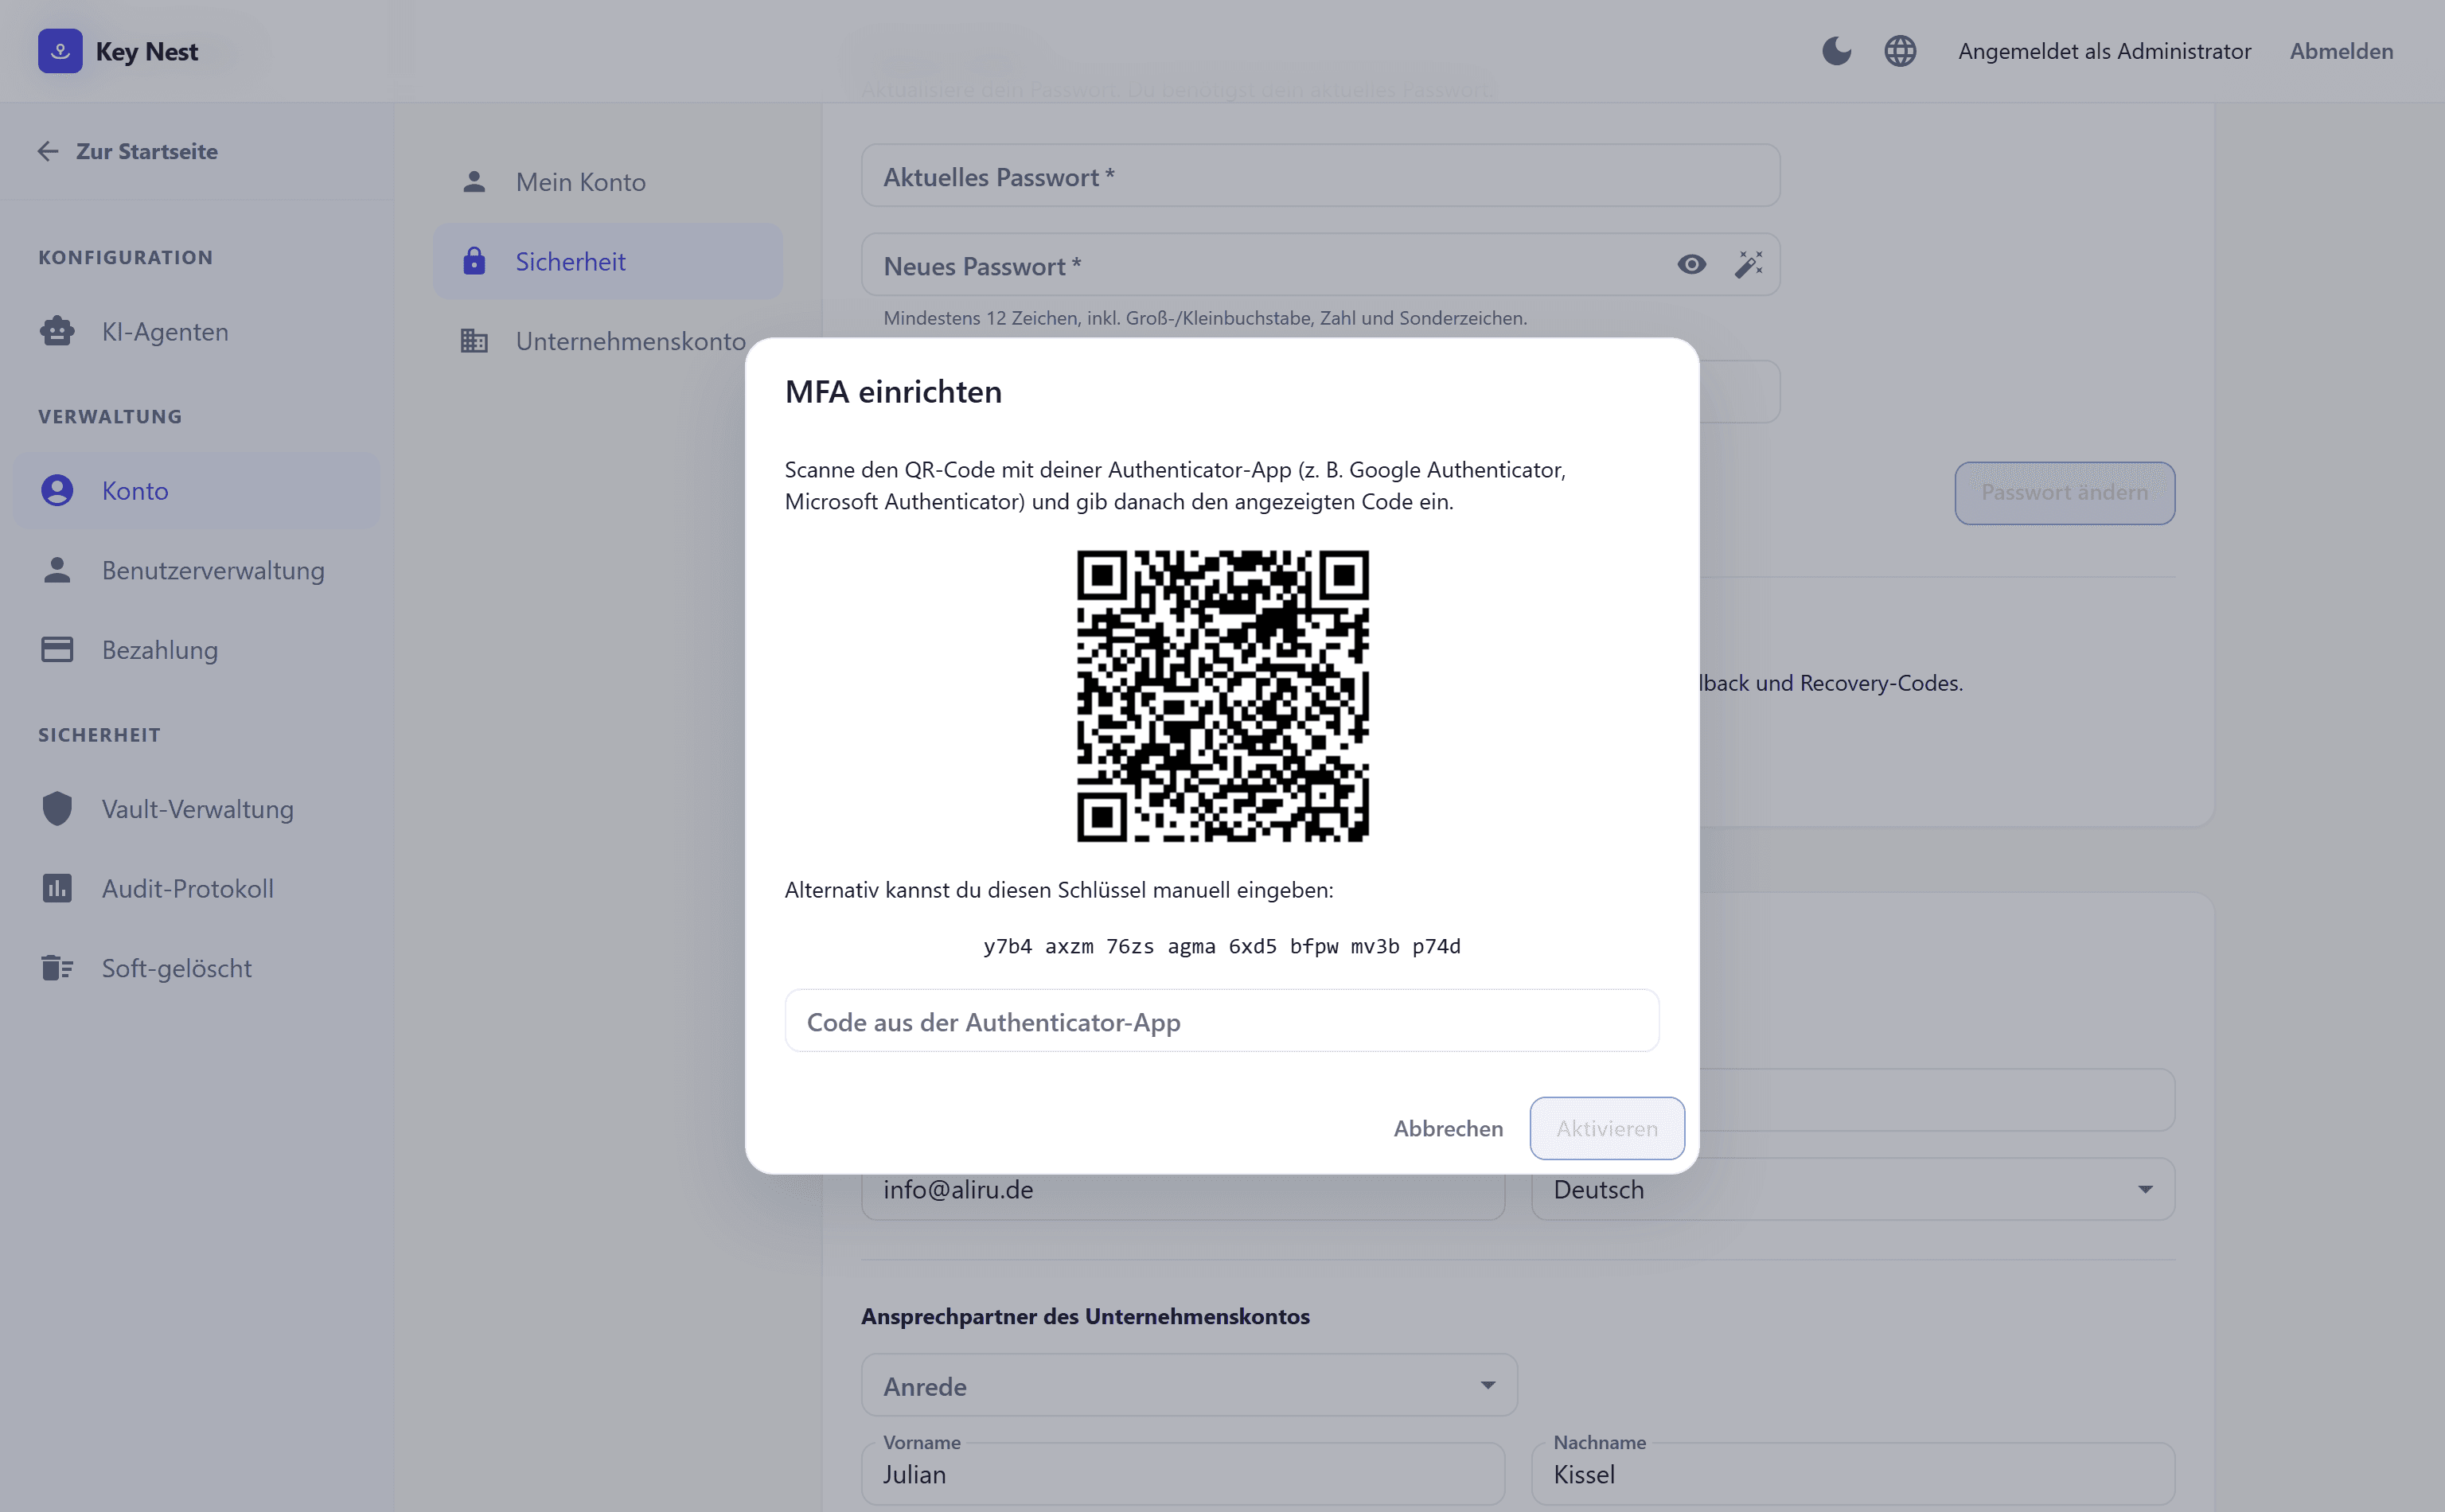The width and height of the screenshot is (2445, 1512).
Task: Click the back arrow to Startseite
Action: 48,151
